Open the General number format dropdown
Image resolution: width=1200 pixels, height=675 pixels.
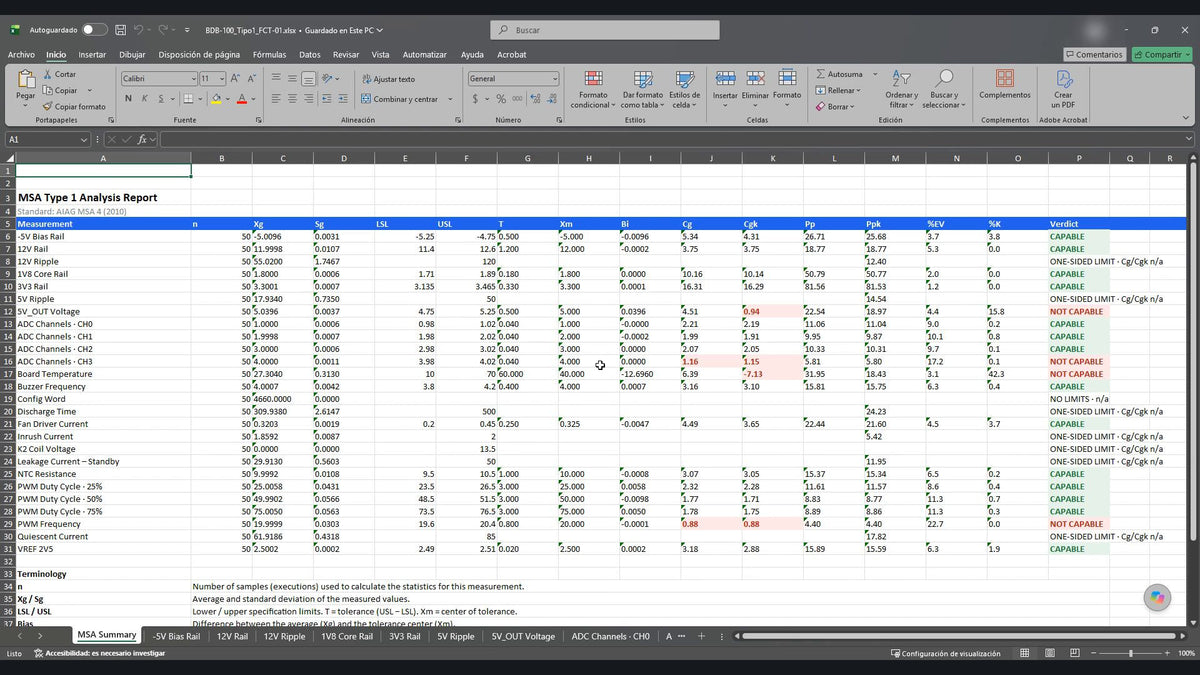point(555,78)
